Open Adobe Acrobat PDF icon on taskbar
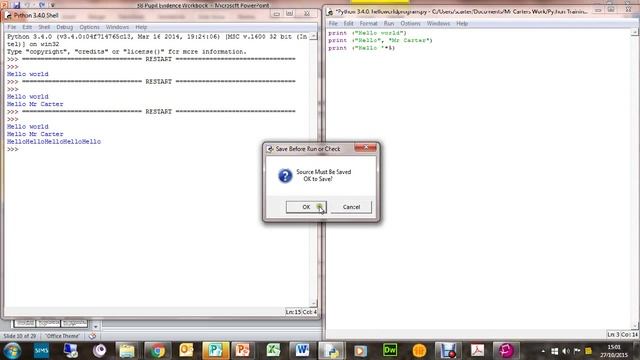 coord(477,351)
